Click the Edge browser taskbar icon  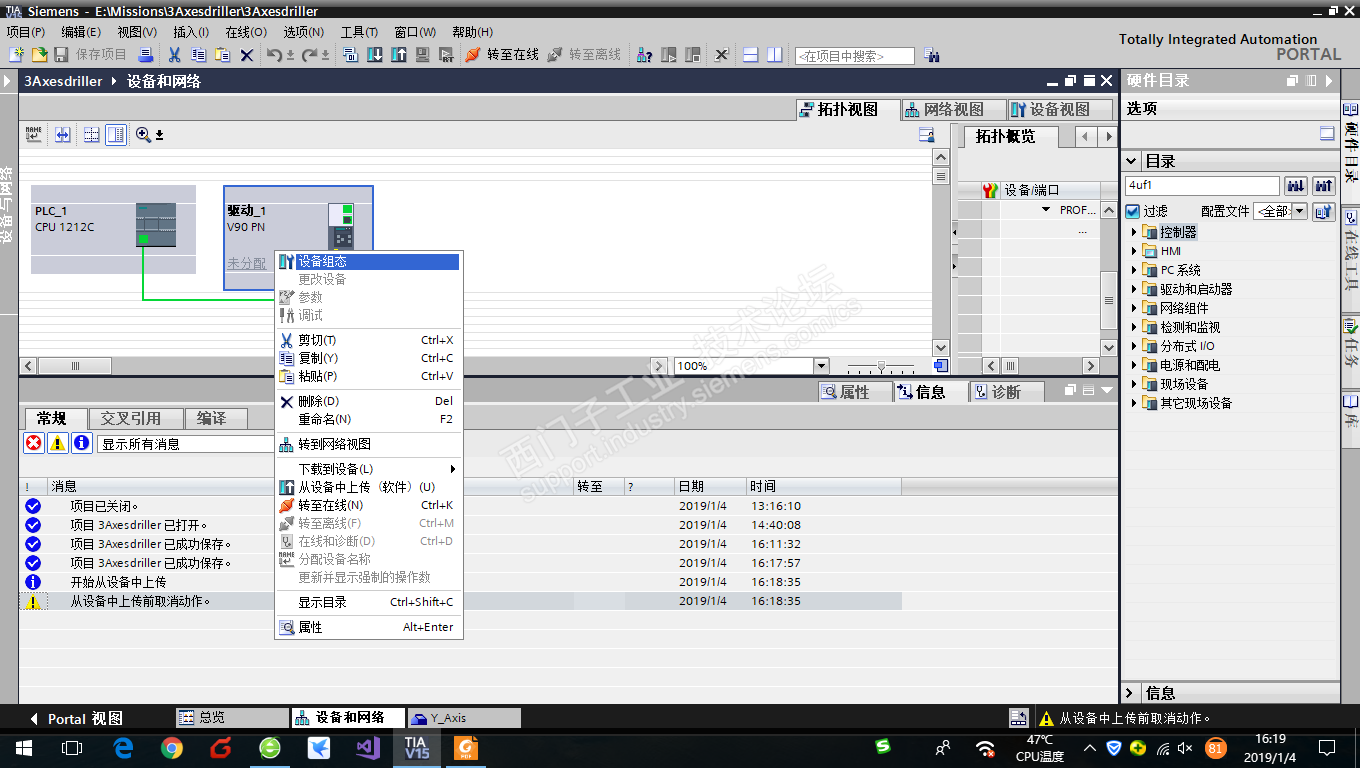pos(123,748)
